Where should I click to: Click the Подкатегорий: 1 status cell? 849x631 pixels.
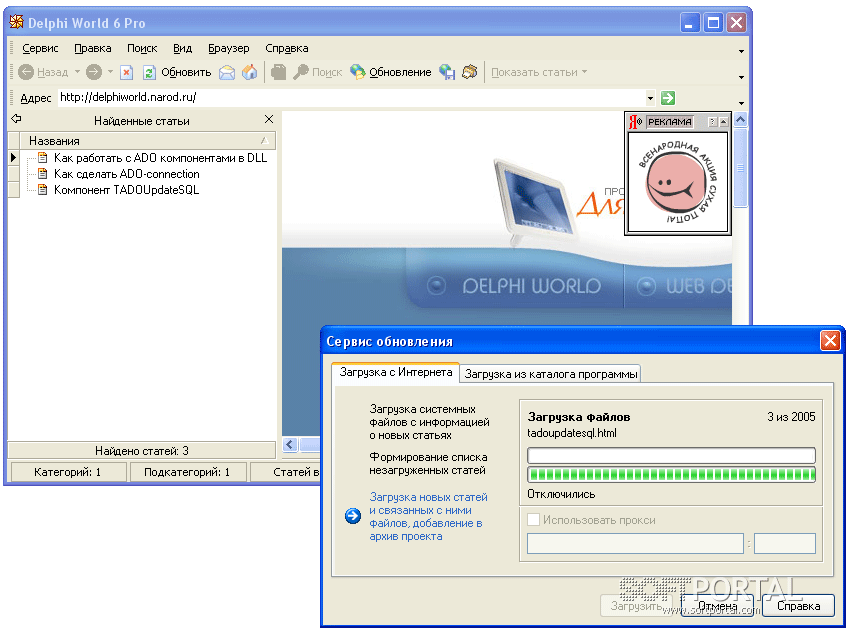point(187,472)
